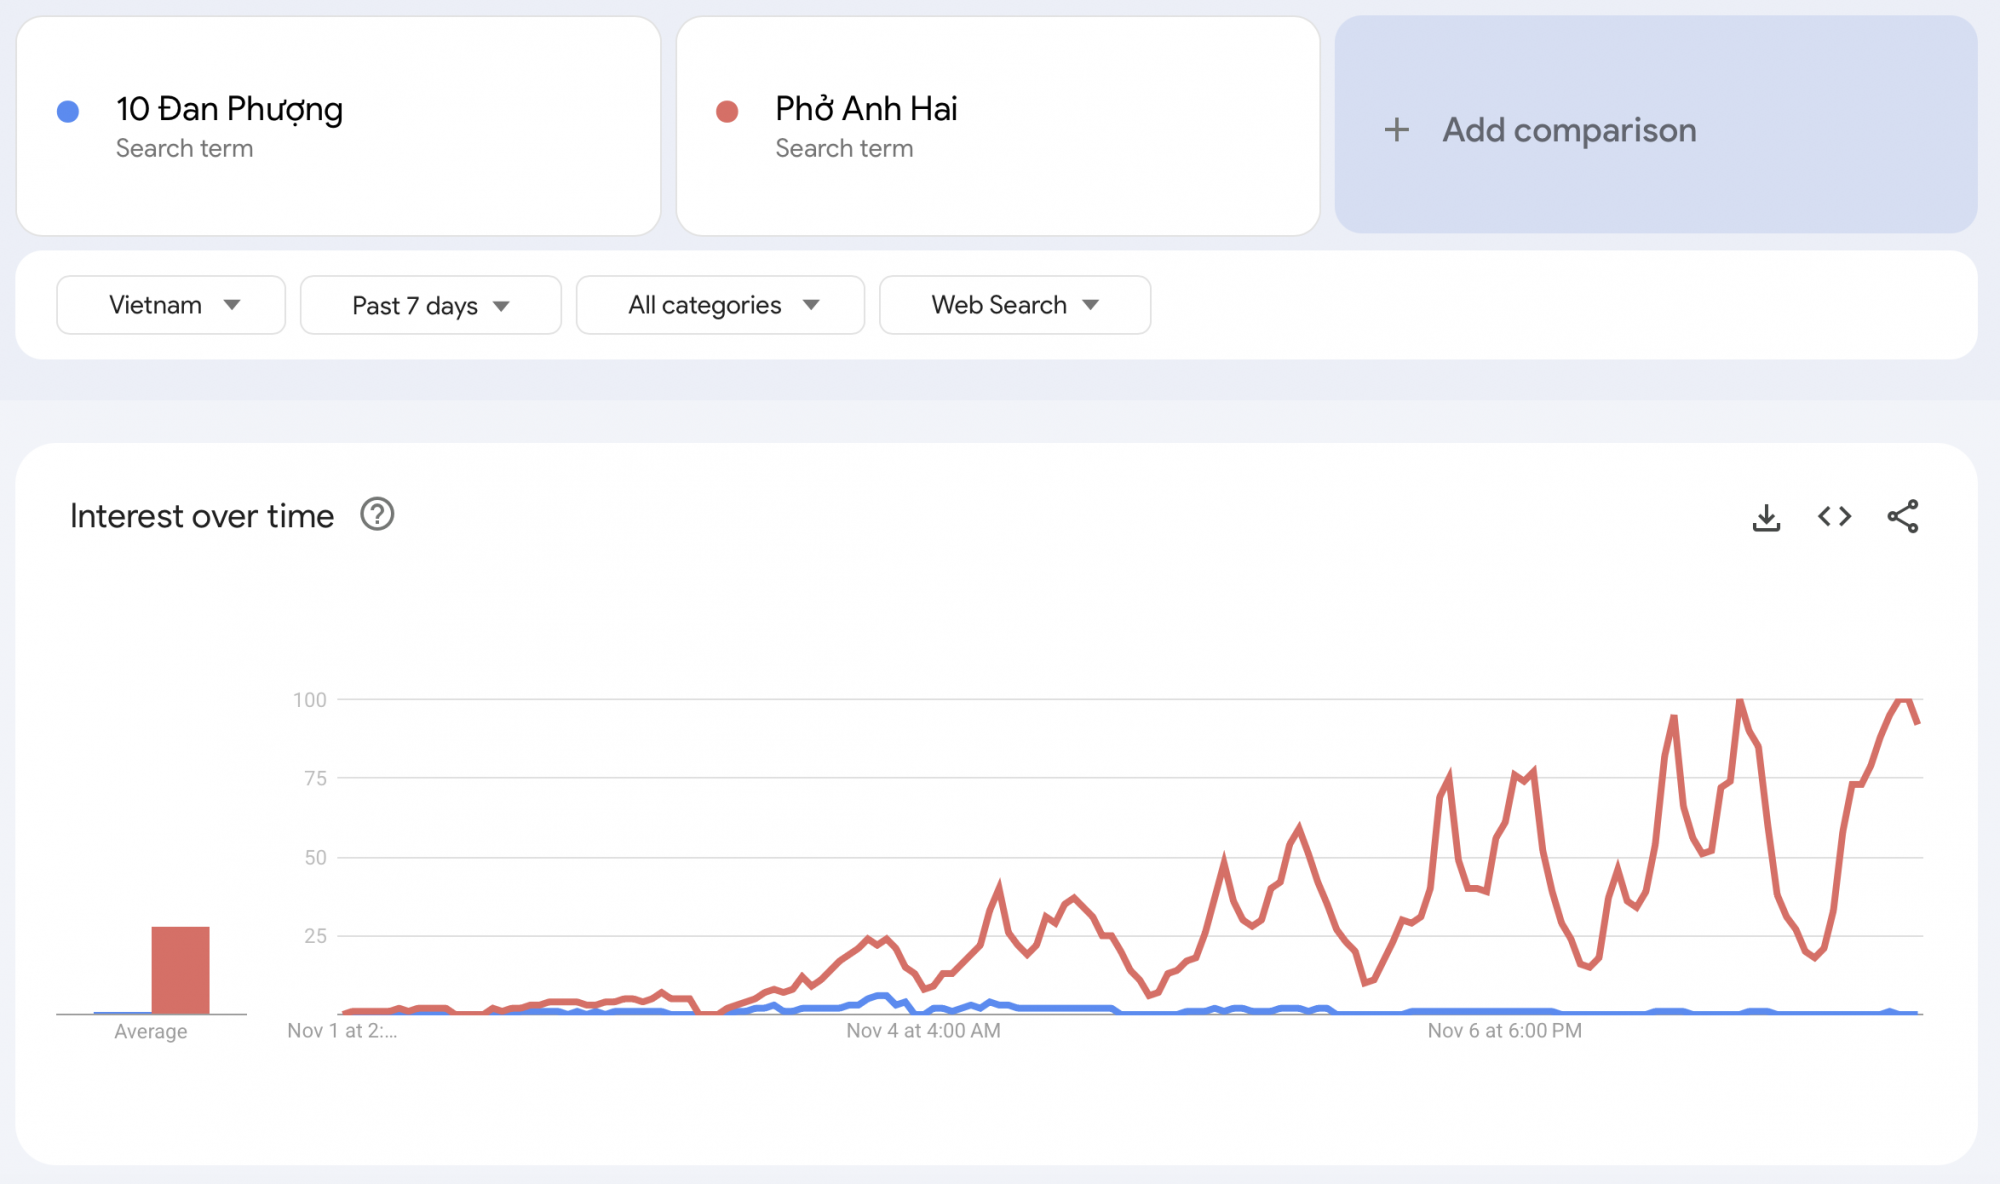The width and height of the screenshot is (2000, 1184).
Task: Click the 100 y-axis value label
Action: [310, 700]
